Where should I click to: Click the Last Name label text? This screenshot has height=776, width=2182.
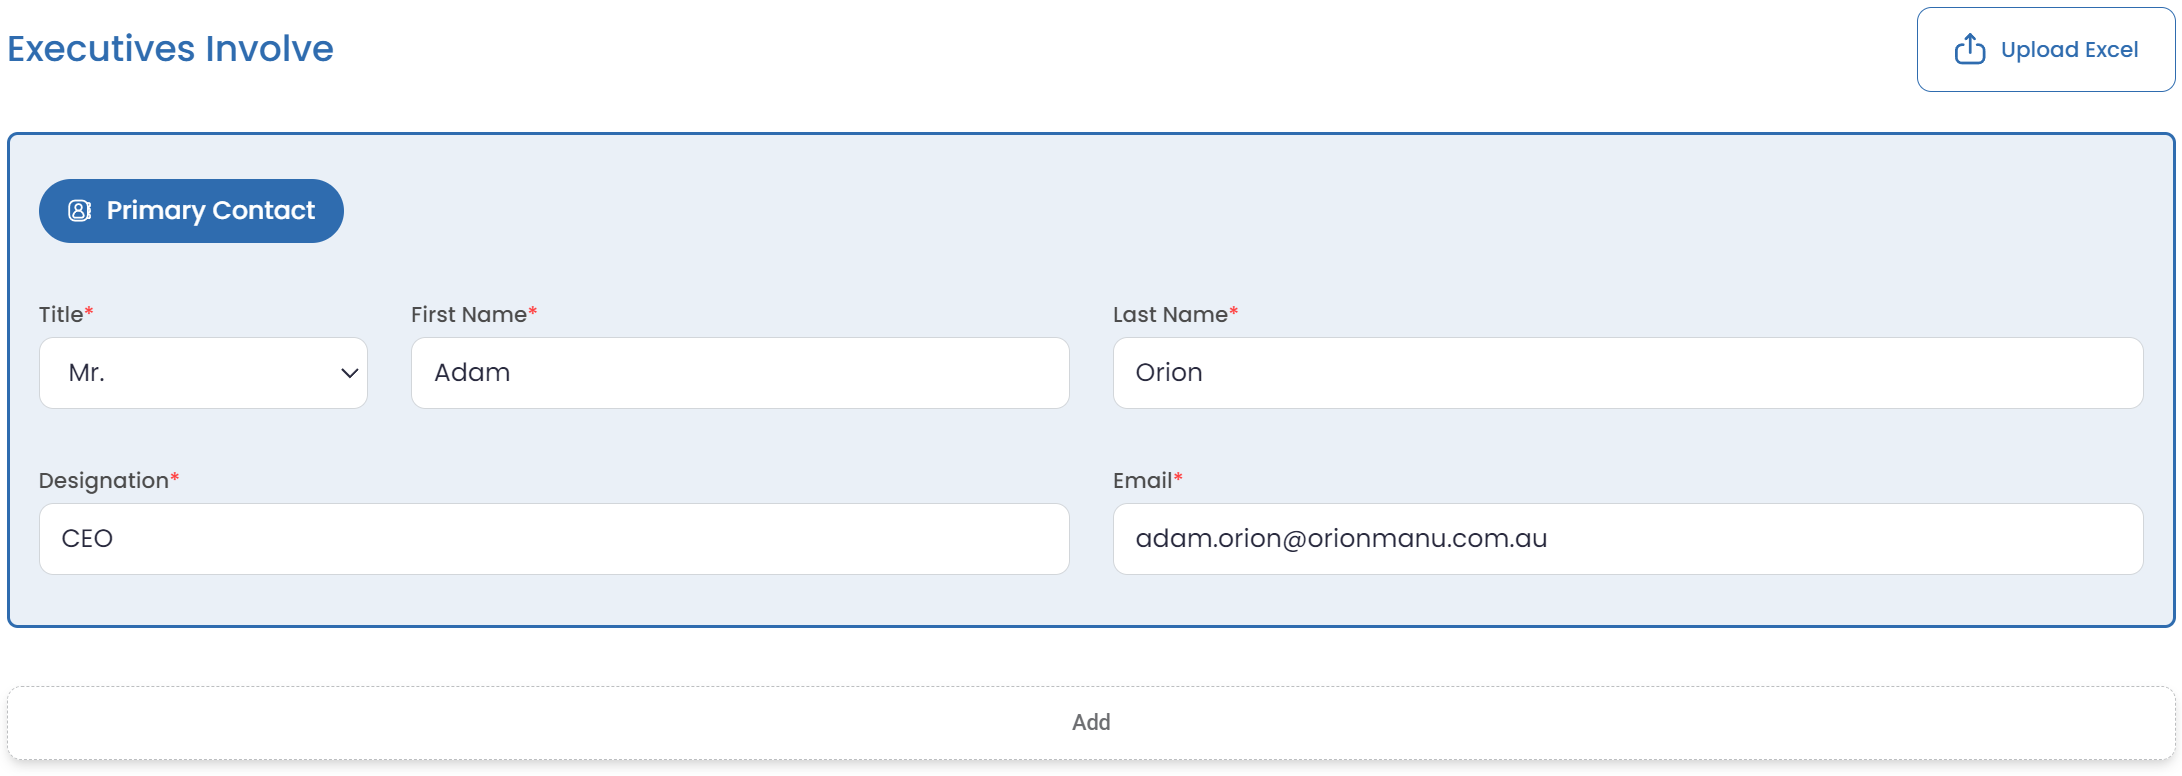pos(1170,314)
